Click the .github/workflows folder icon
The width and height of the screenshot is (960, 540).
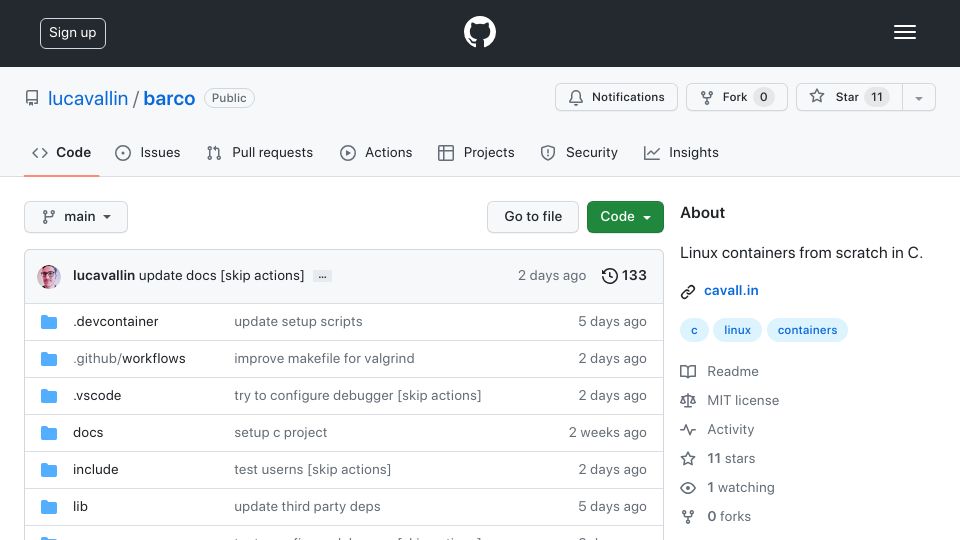49,359
